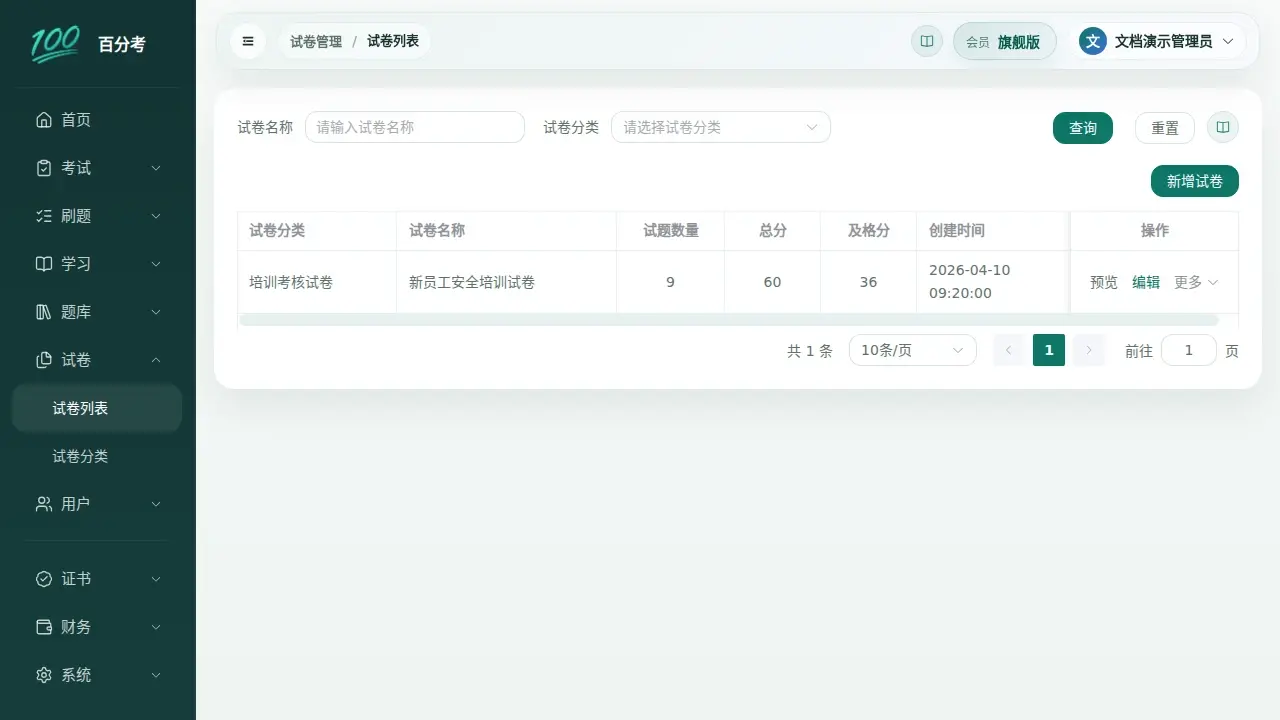Click 试卷管理 breadcrumb
This screenshot has width=1280, height=720.
[x=316, y=41]
